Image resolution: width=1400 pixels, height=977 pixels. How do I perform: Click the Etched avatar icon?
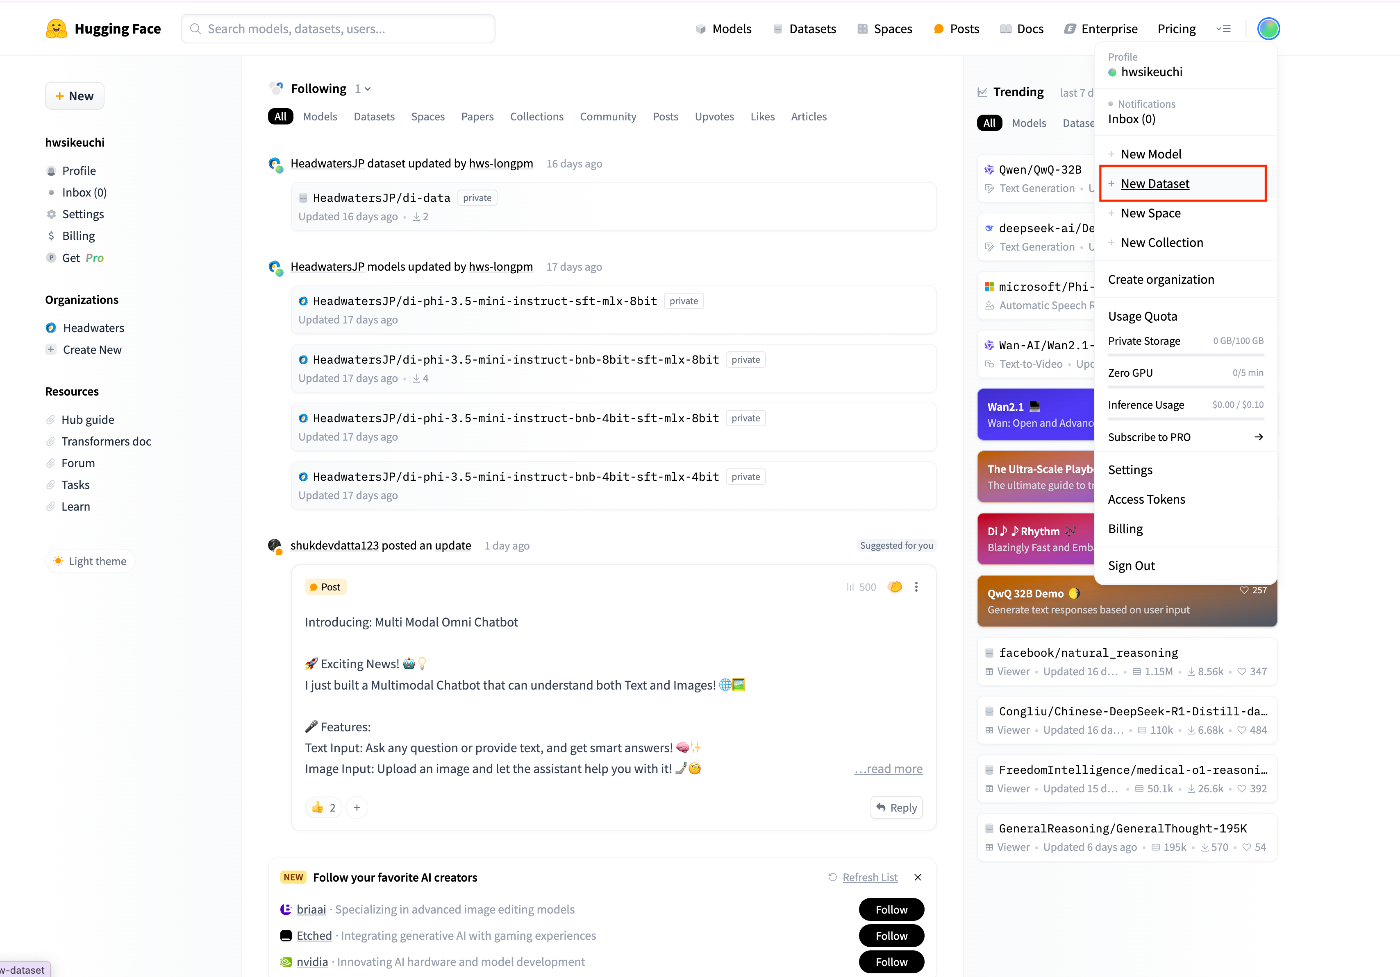pyautogui.click(x=286, y=936)
